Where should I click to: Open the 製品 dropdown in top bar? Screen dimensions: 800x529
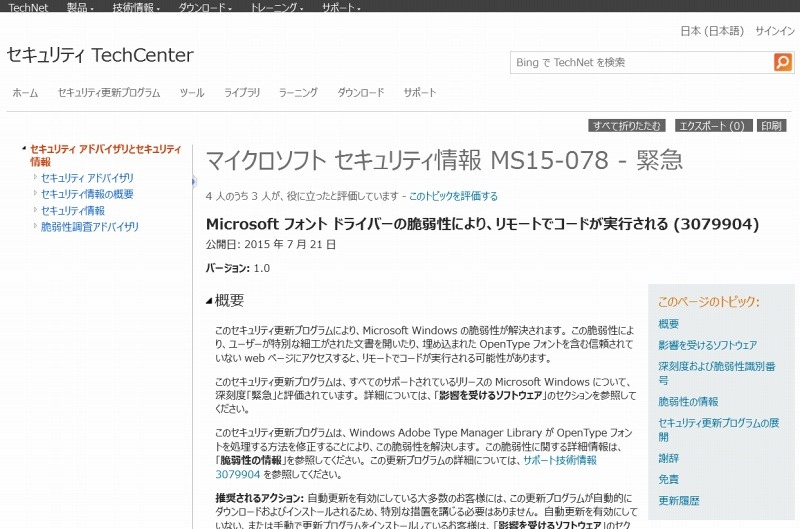click(80, 7)
